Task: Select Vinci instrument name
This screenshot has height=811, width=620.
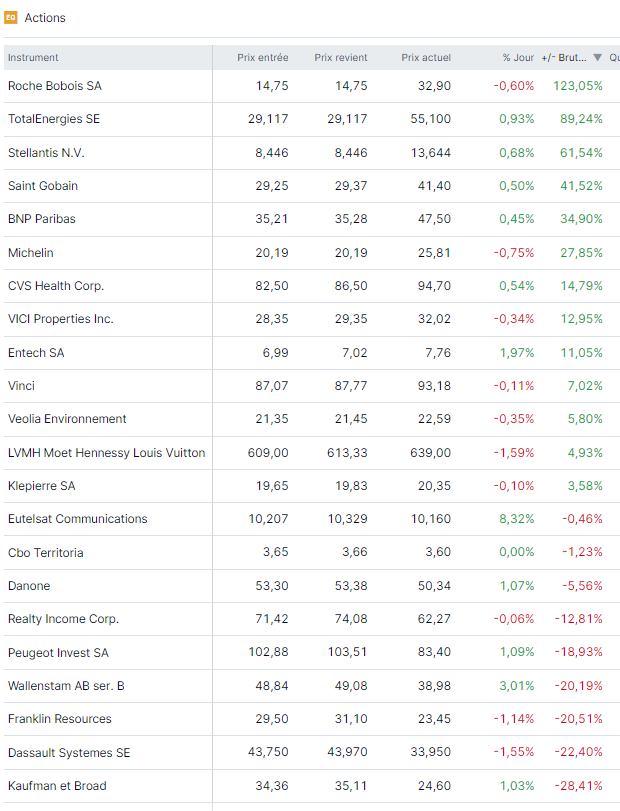Action: coord(21,386)
